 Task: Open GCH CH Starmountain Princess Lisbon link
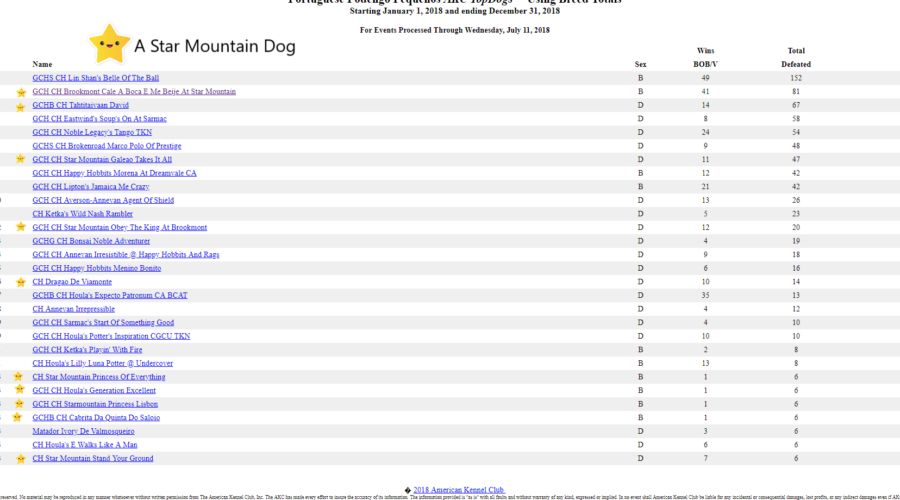tap(95, 404)
